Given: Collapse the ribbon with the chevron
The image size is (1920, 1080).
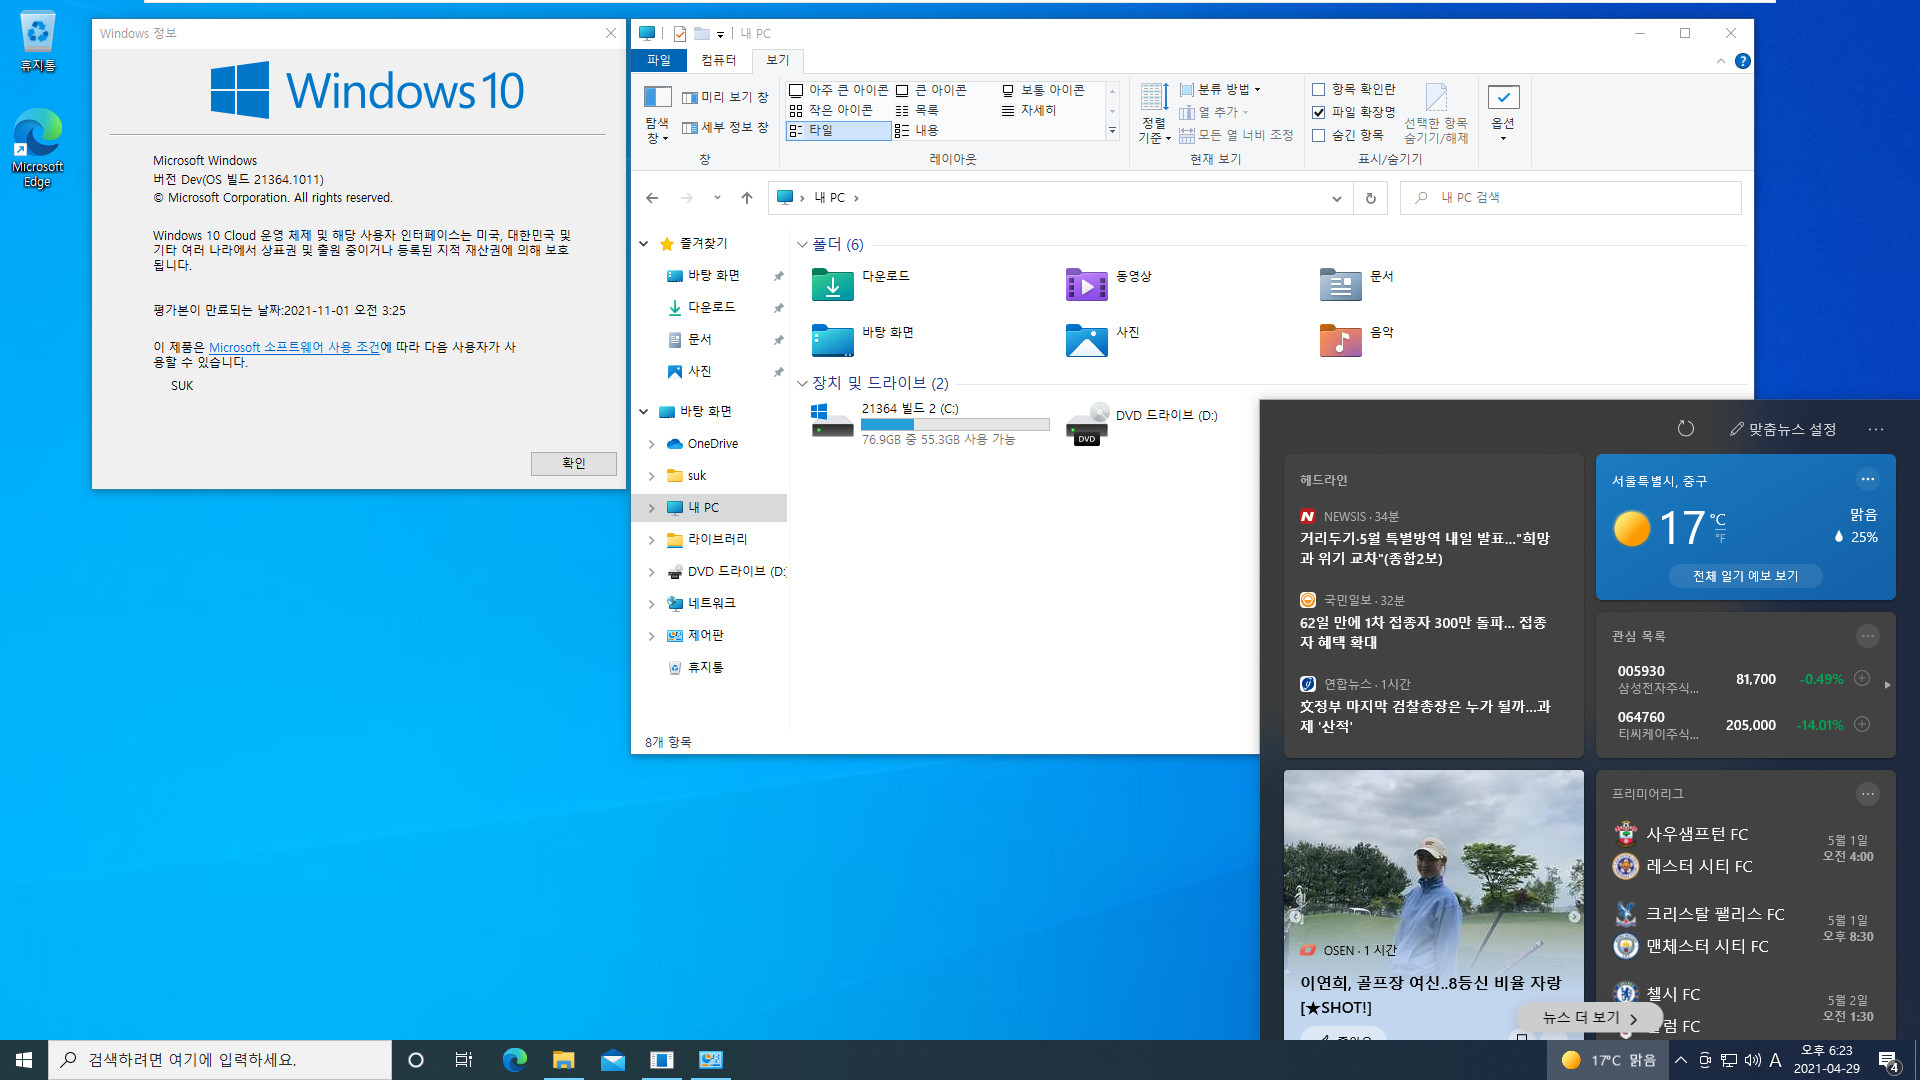Looking at the screenshot, I should [x=1721, y=61].
